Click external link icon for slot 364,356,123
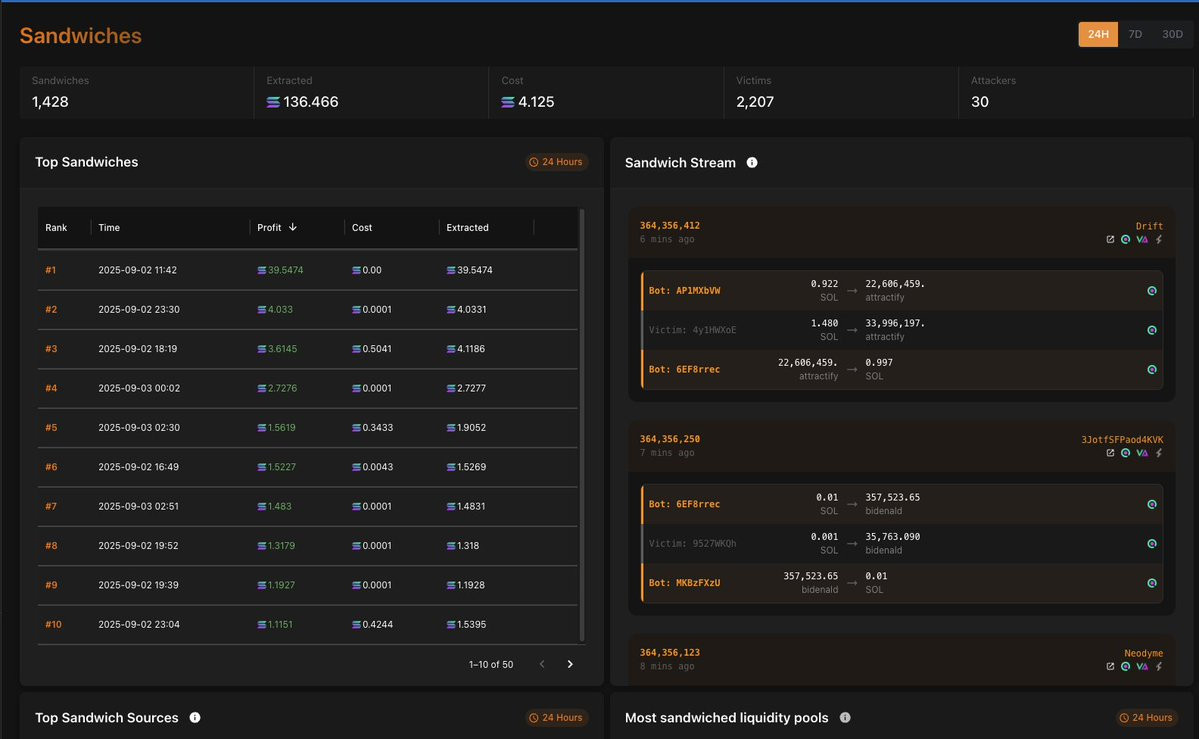Viewport: 1199px width, 739px height. click(x=1110, y=666)
